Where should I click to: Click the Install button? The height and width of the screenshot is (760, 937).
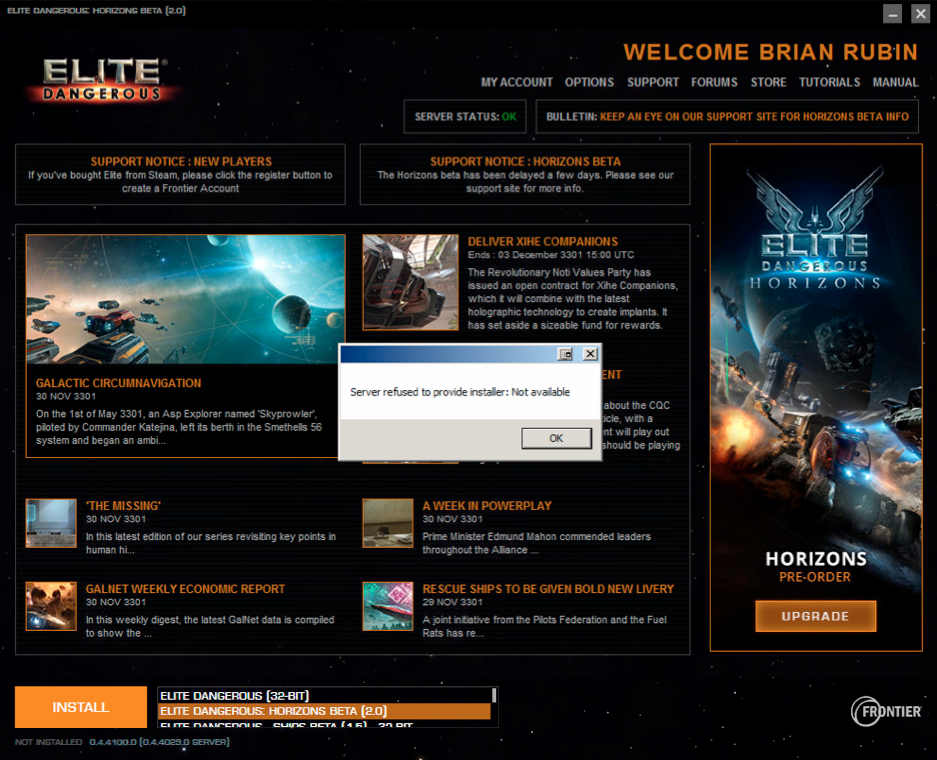click(x=81, y=707)
